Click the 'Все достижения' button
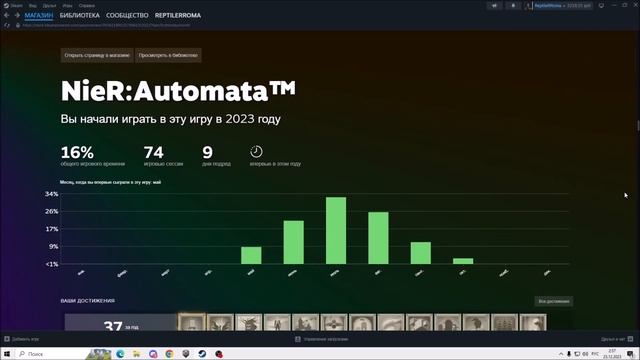Viewport: 640px width, 360px height. [x=553, y=301]
